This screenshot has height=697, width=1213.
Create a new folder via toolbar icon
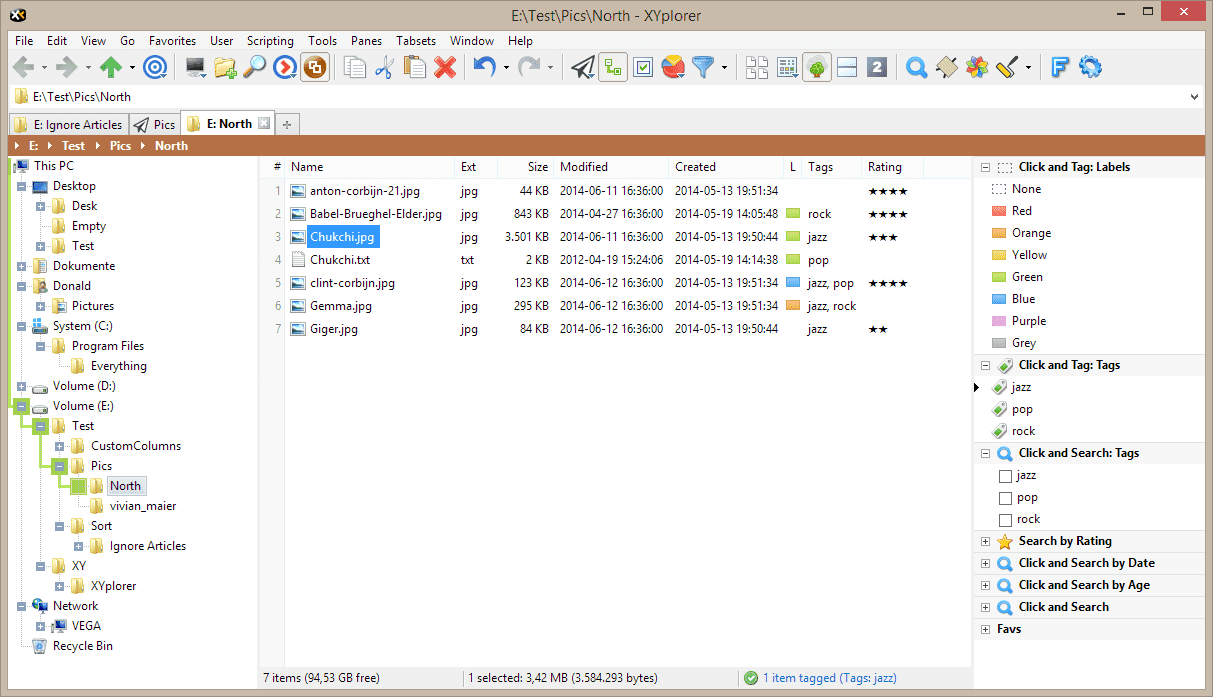coord(225,67)
